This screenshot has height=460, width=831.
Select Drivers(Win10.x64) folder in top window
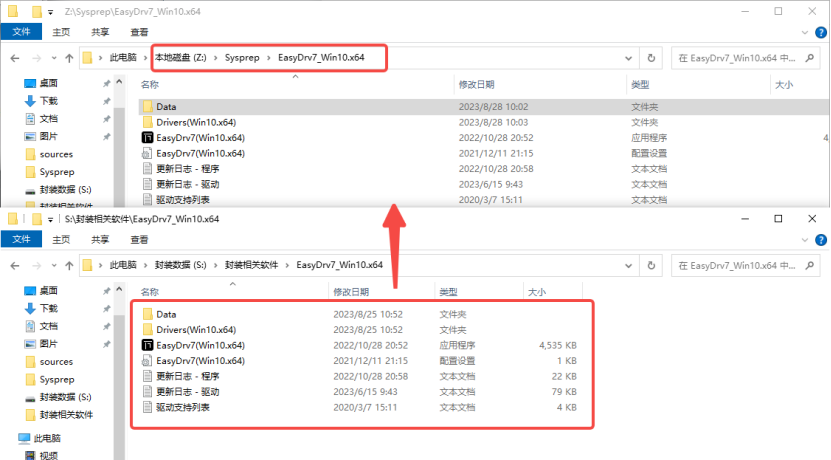click(196, 122)
